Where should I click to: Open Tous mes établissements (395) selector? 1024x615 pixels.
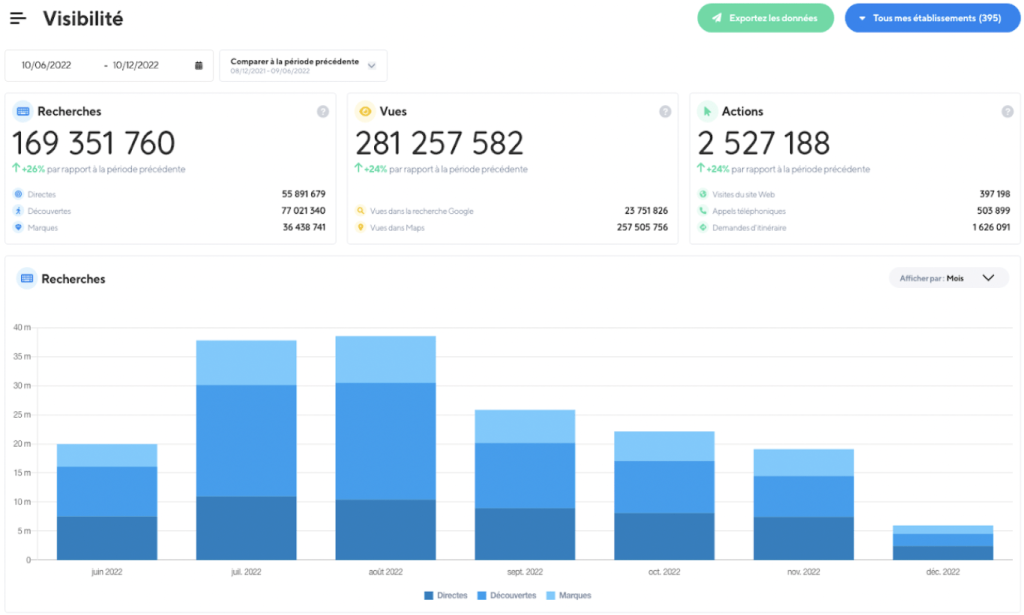932,18
